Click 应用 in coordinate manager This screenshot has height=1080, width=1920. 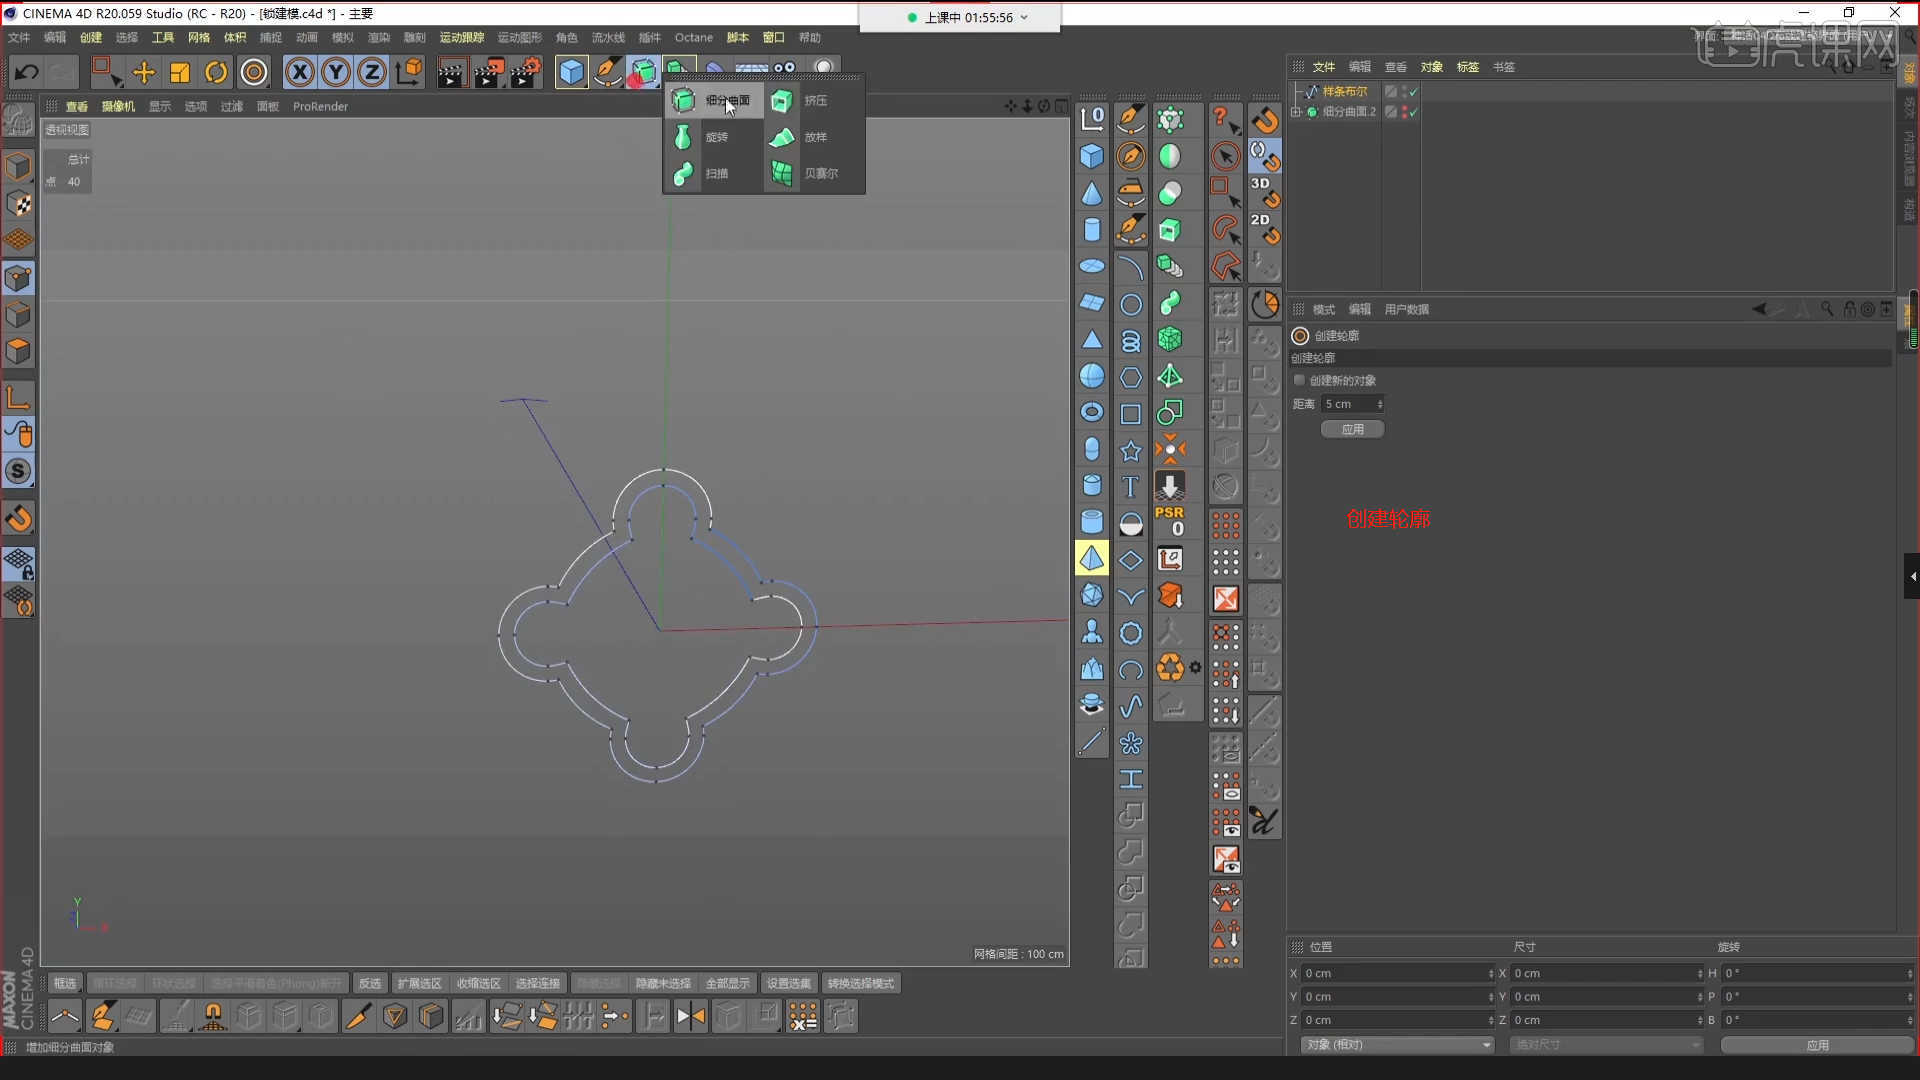[x=1817, y=1045]
